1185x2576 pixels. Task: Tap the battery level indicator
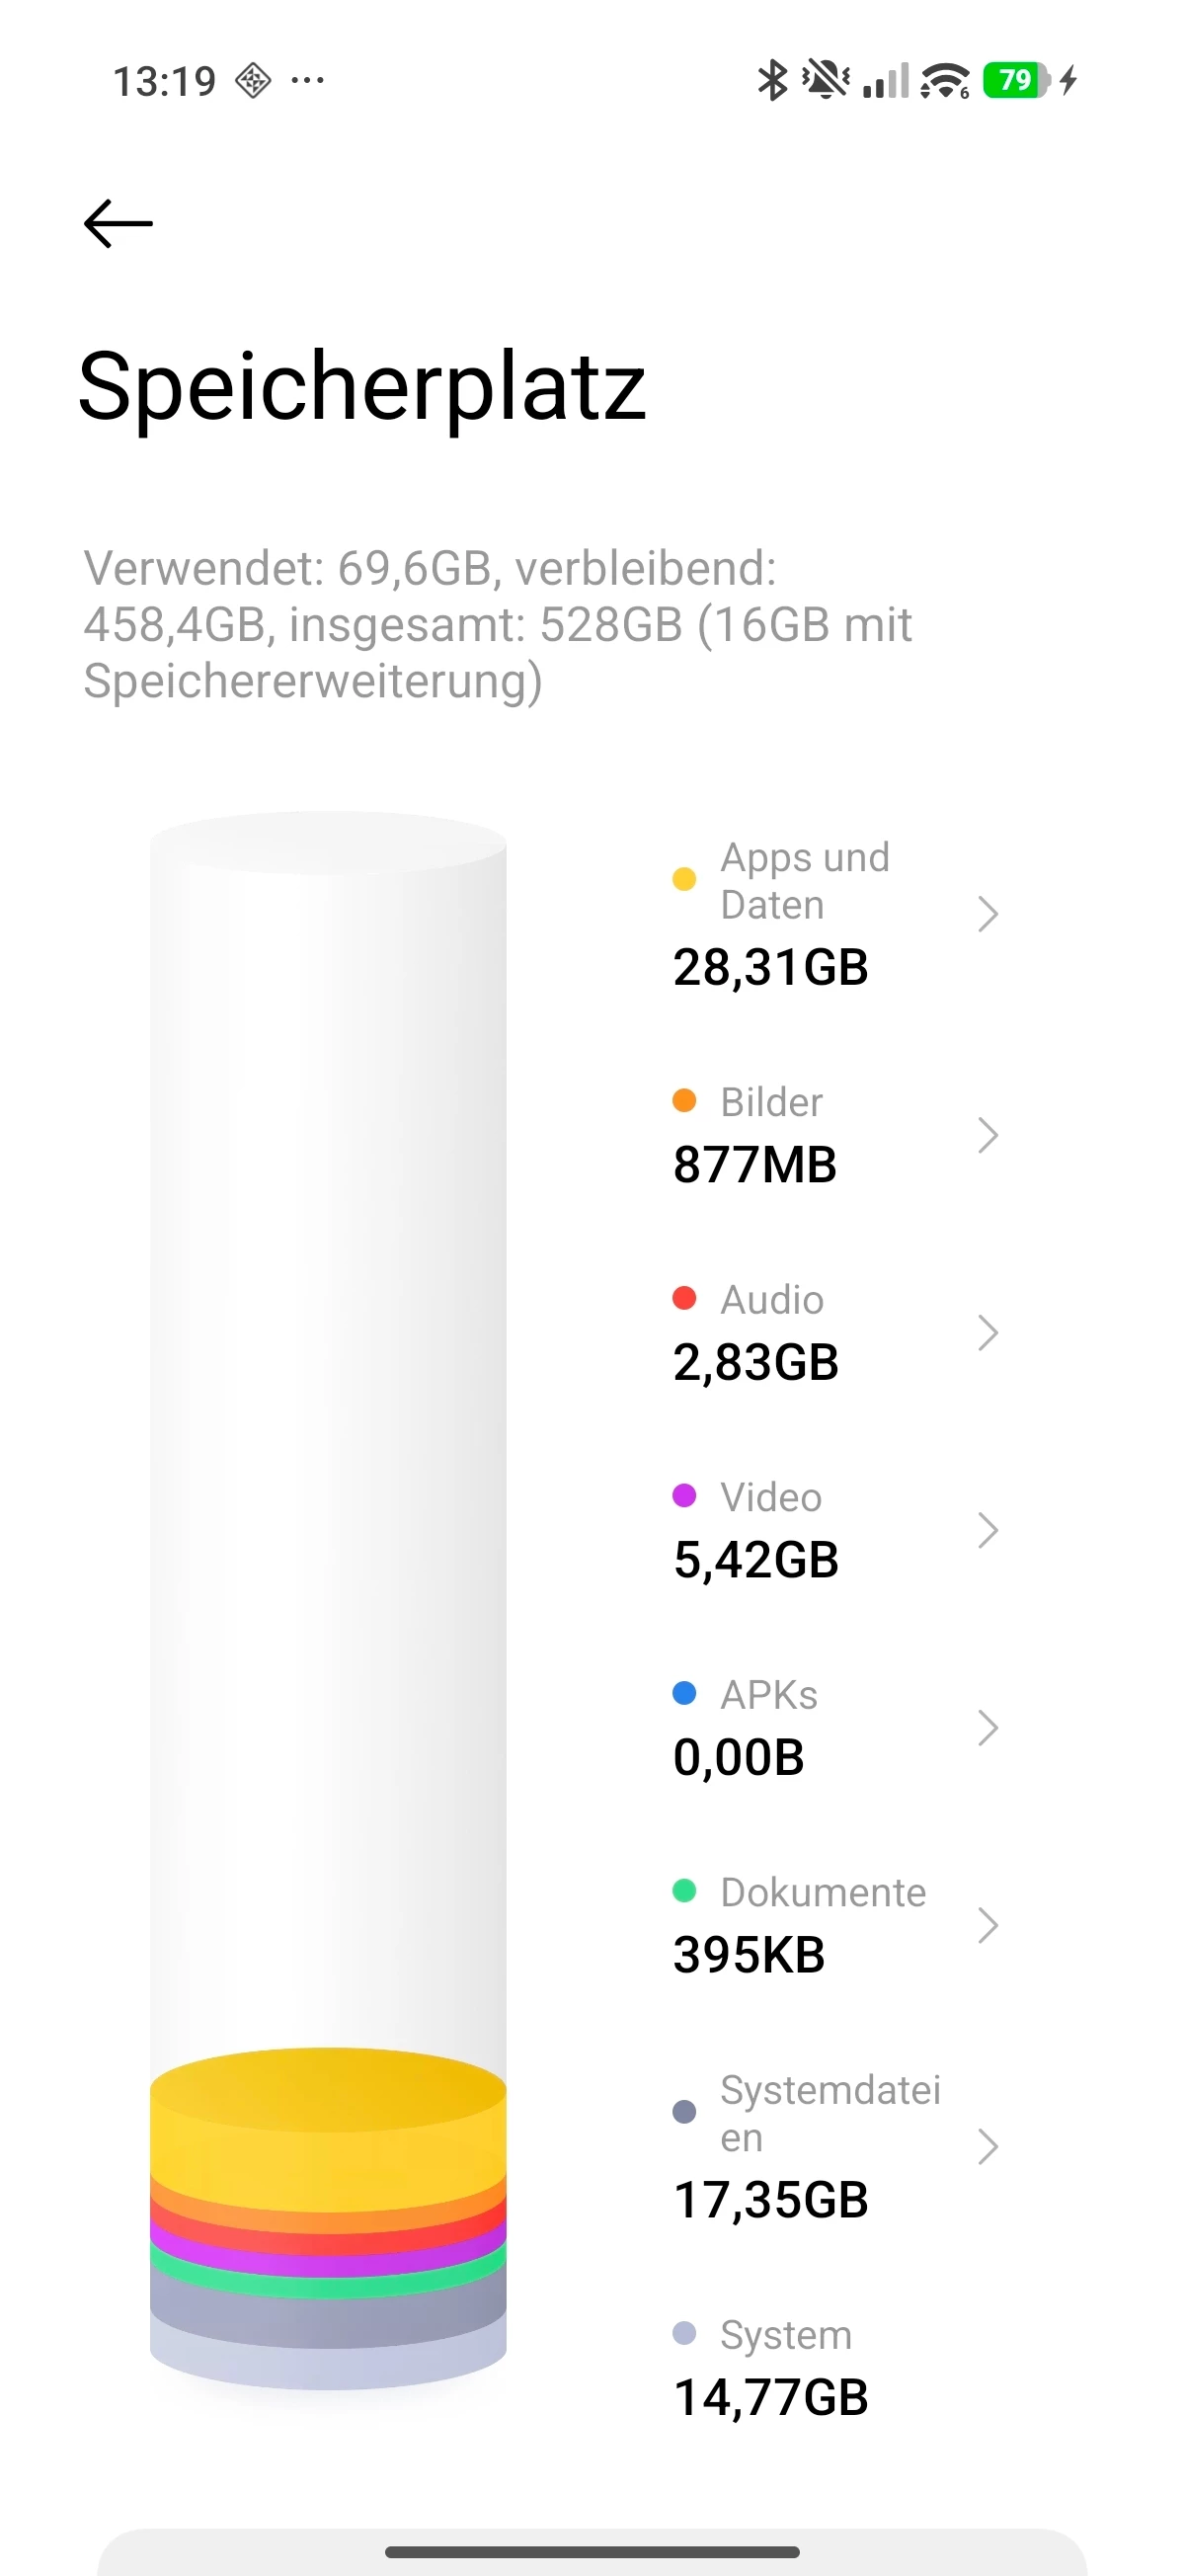(x=1016, y=80)
